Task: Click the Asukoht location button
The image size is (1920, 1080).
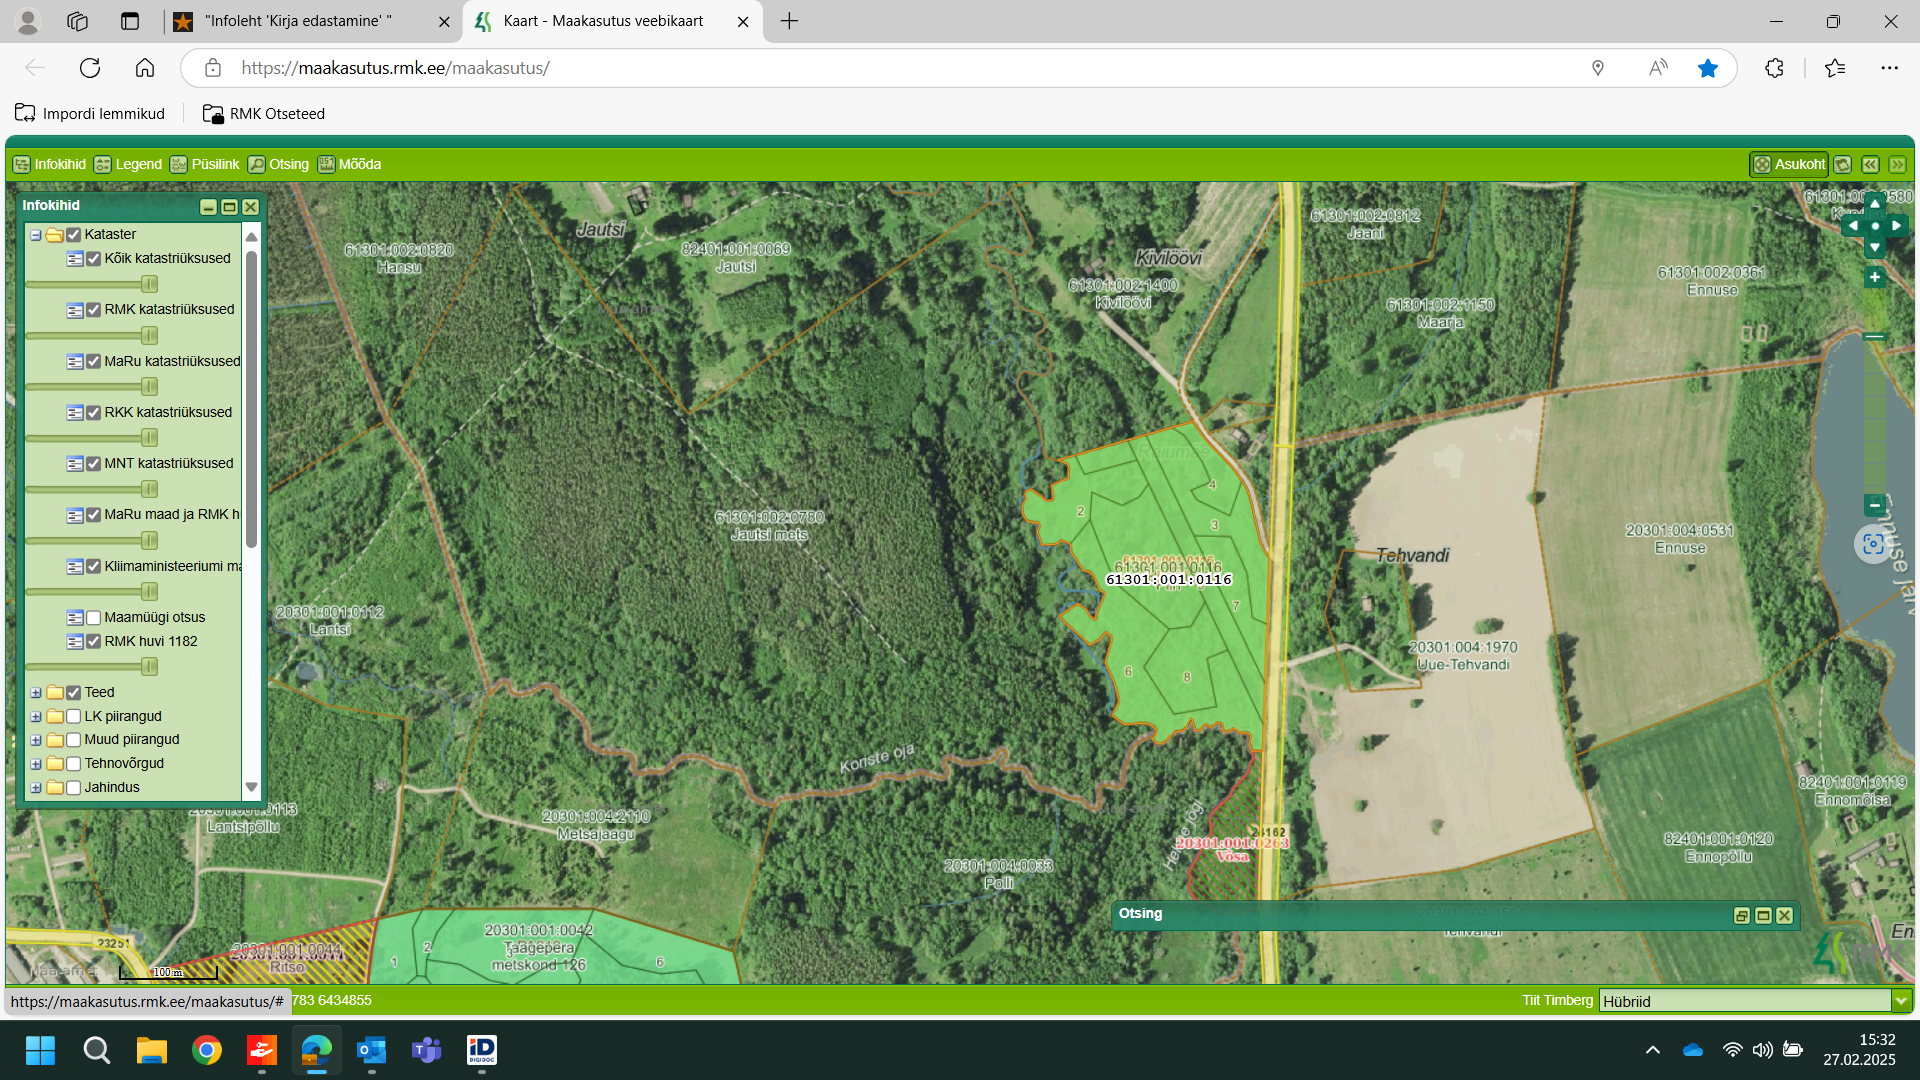Action: tap(1789, 164)
